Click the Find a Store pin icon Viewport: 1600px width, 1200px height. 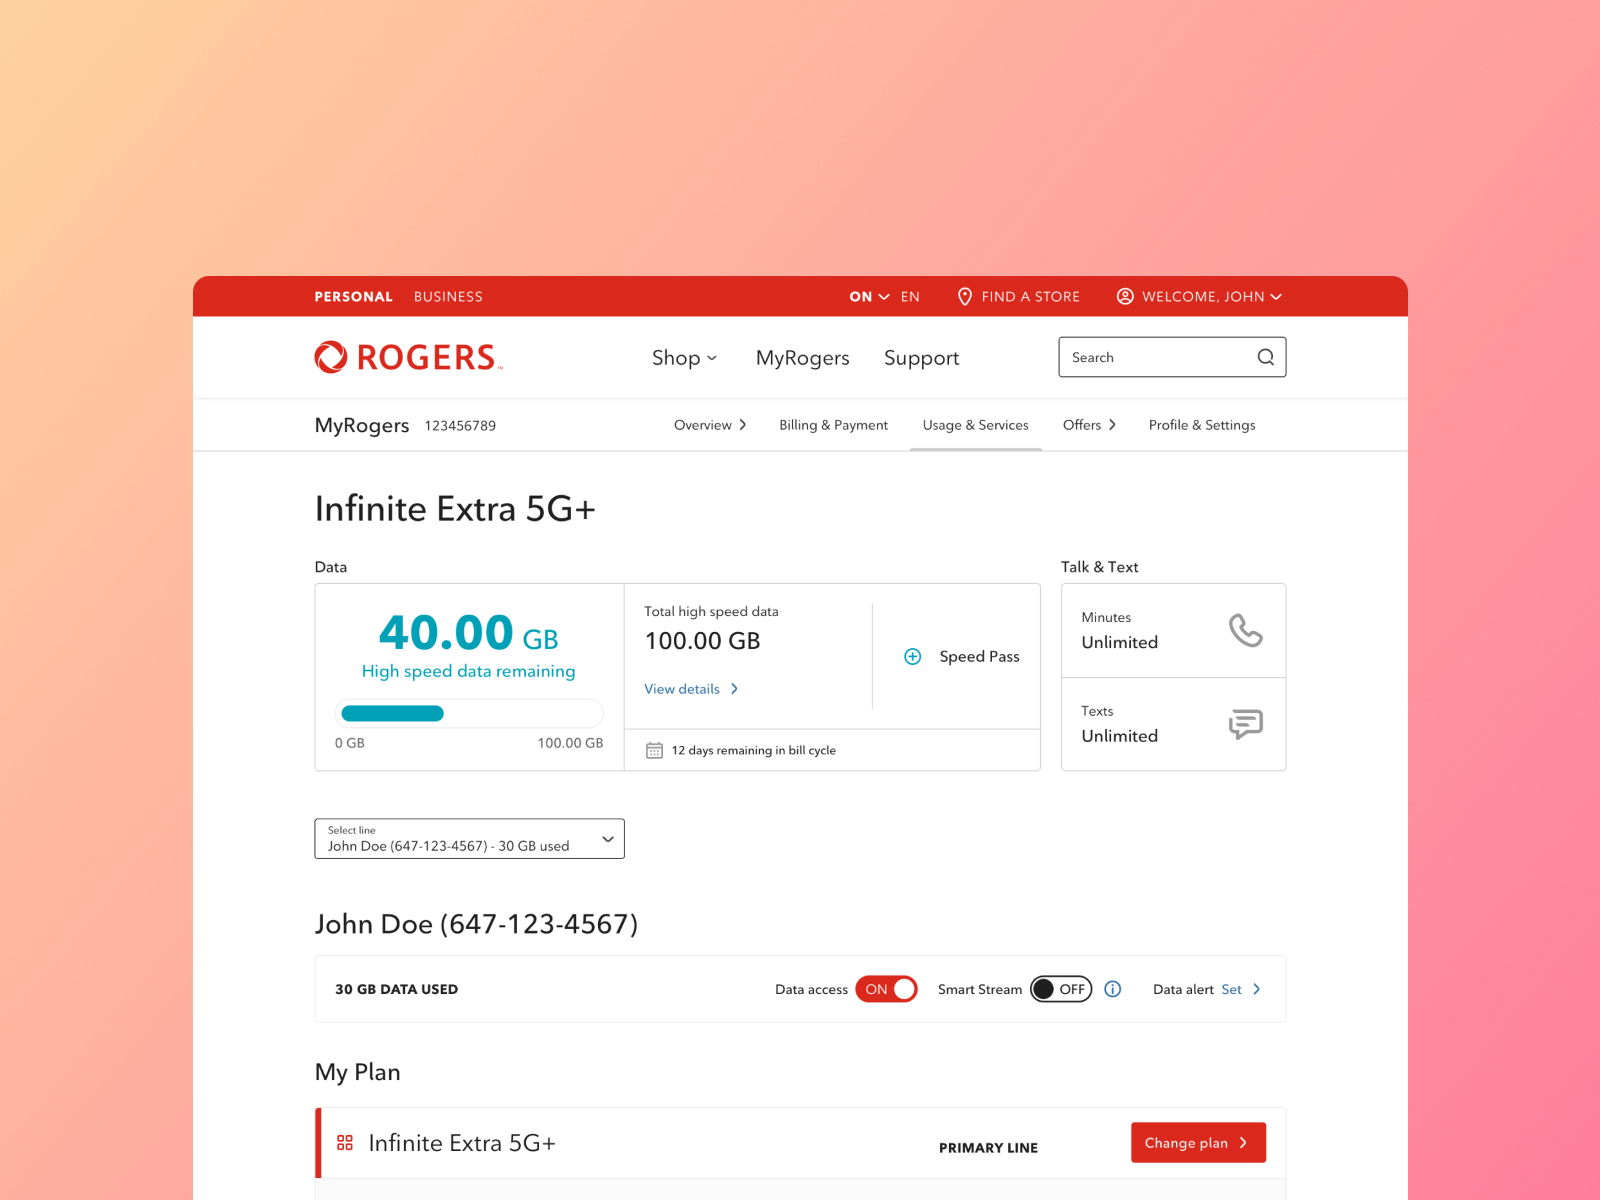coord(965,297)
